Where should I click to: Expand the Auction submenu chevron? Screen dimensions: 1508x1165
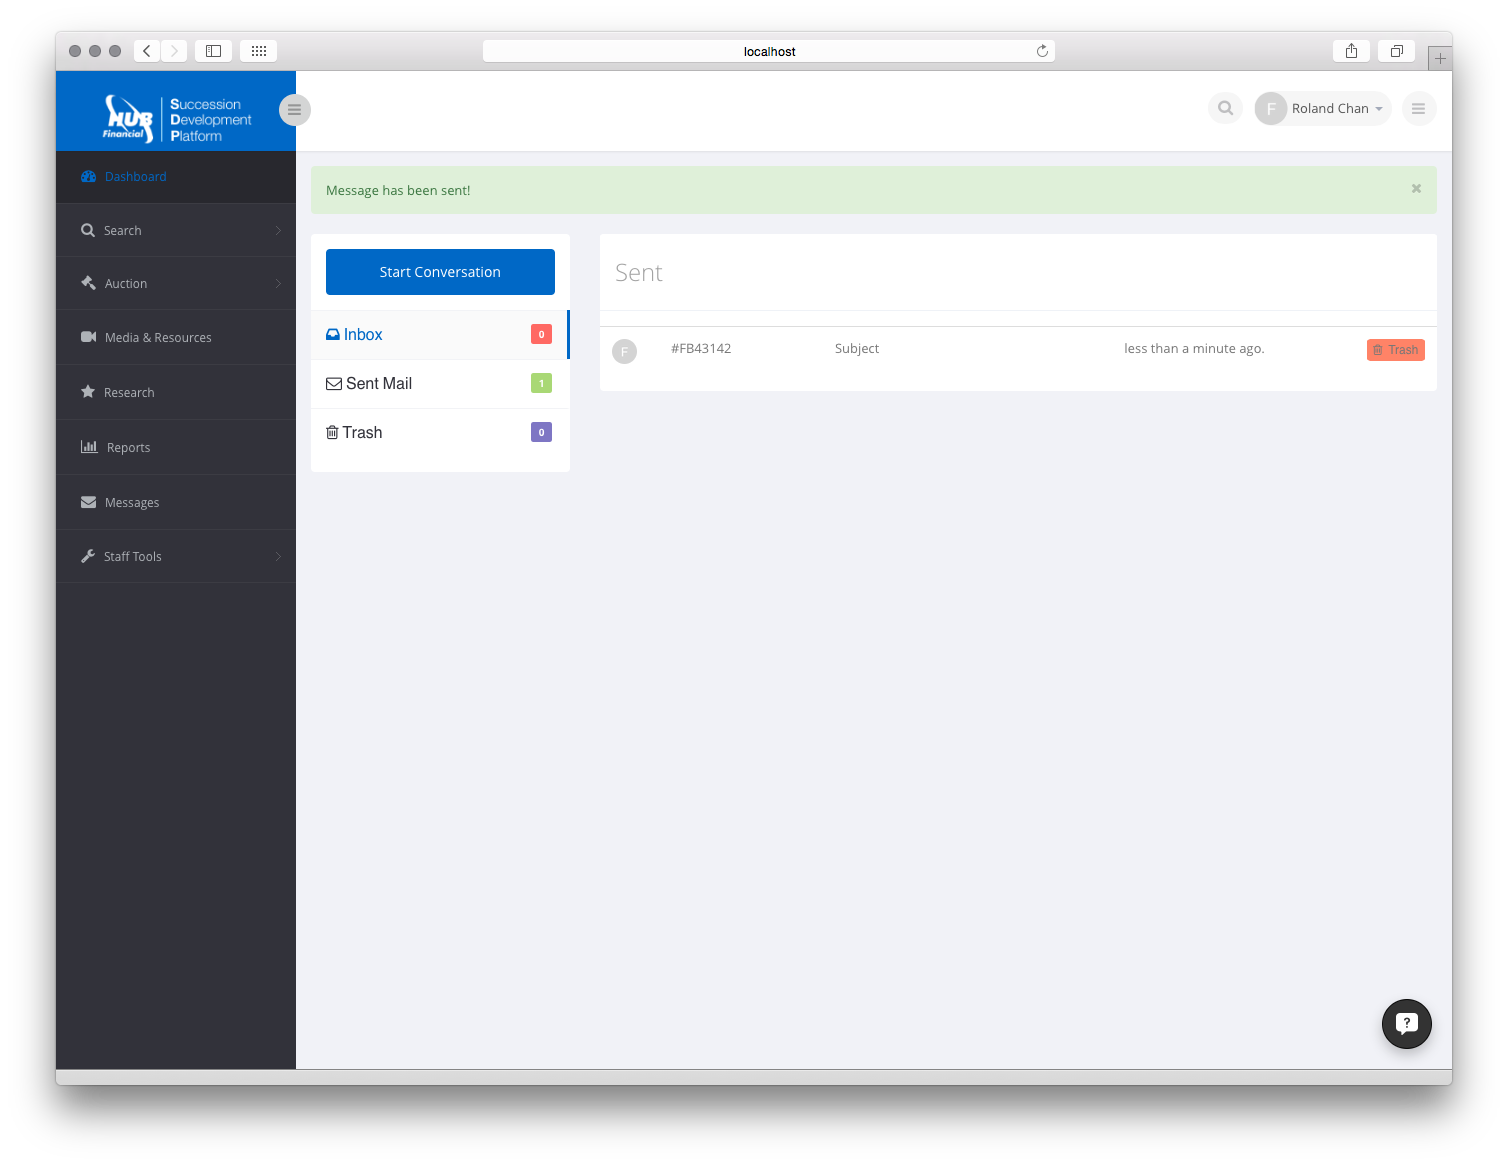click(x=278, y=283)
